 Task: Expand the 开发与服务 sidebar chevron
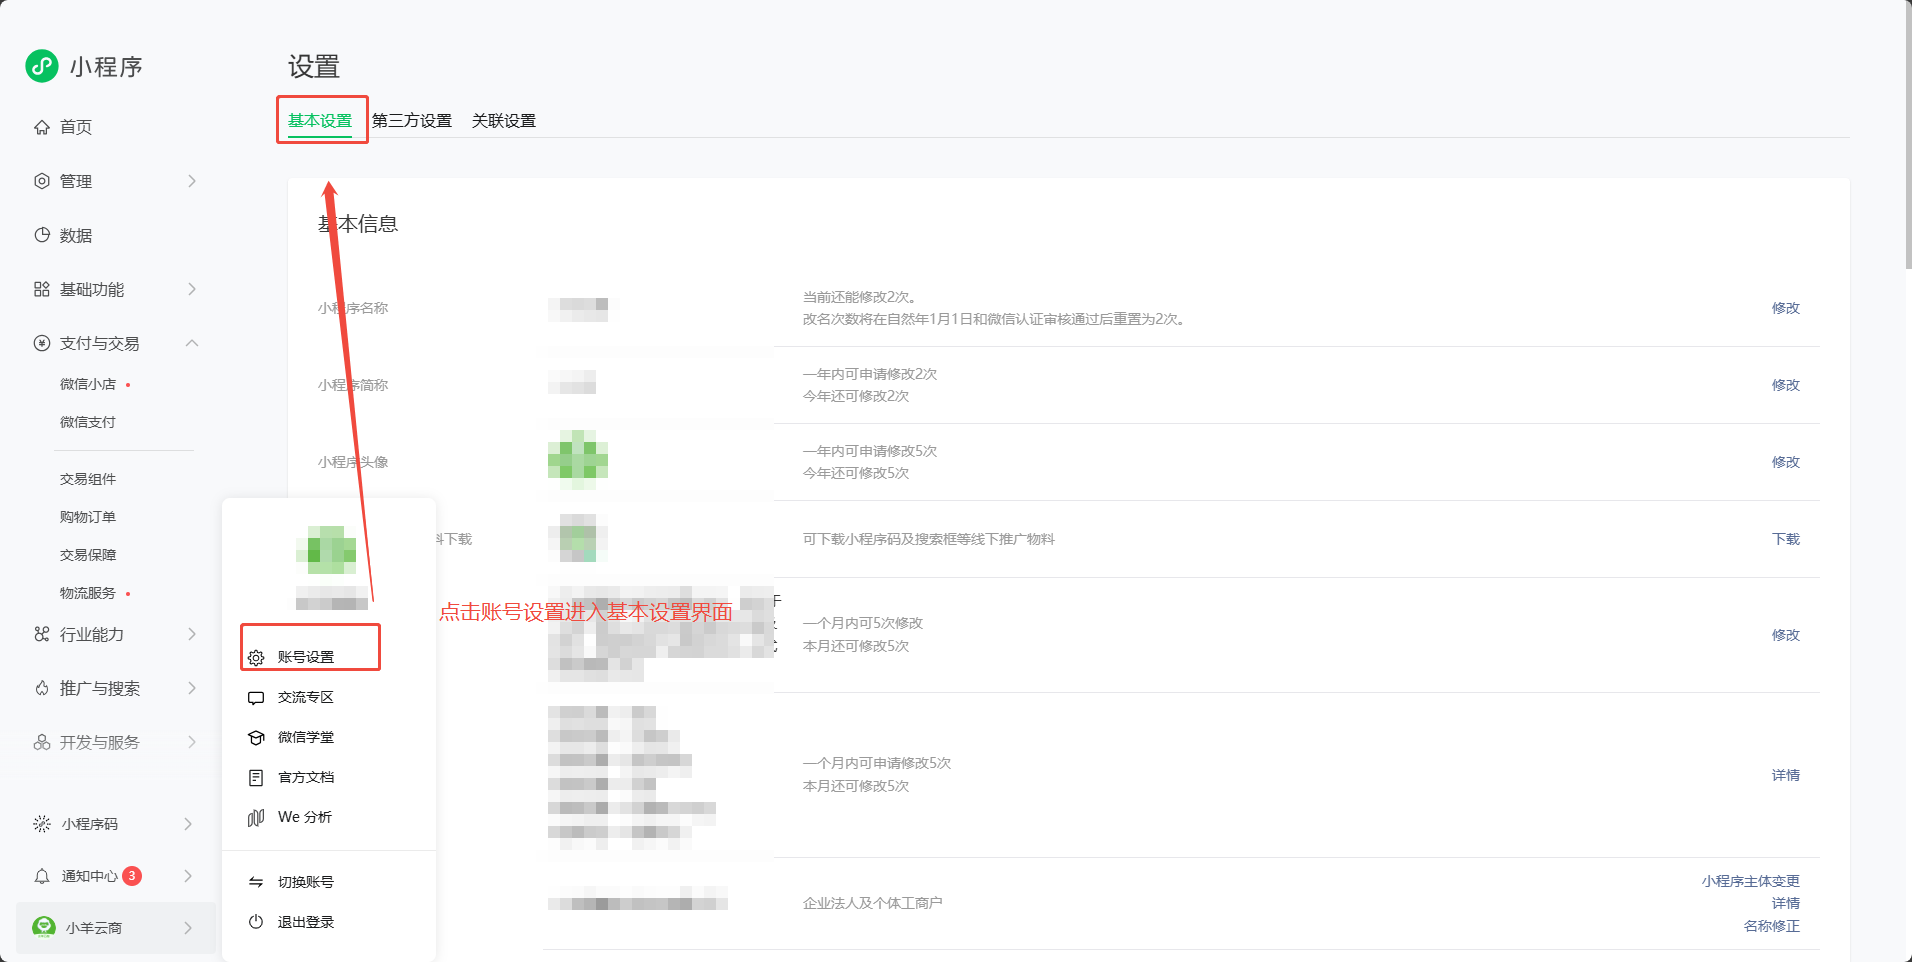(191, 742)
